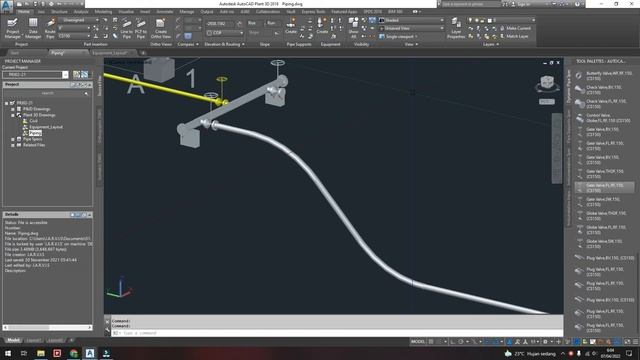Click the ViewCube in the viewport

pos(547,83)
